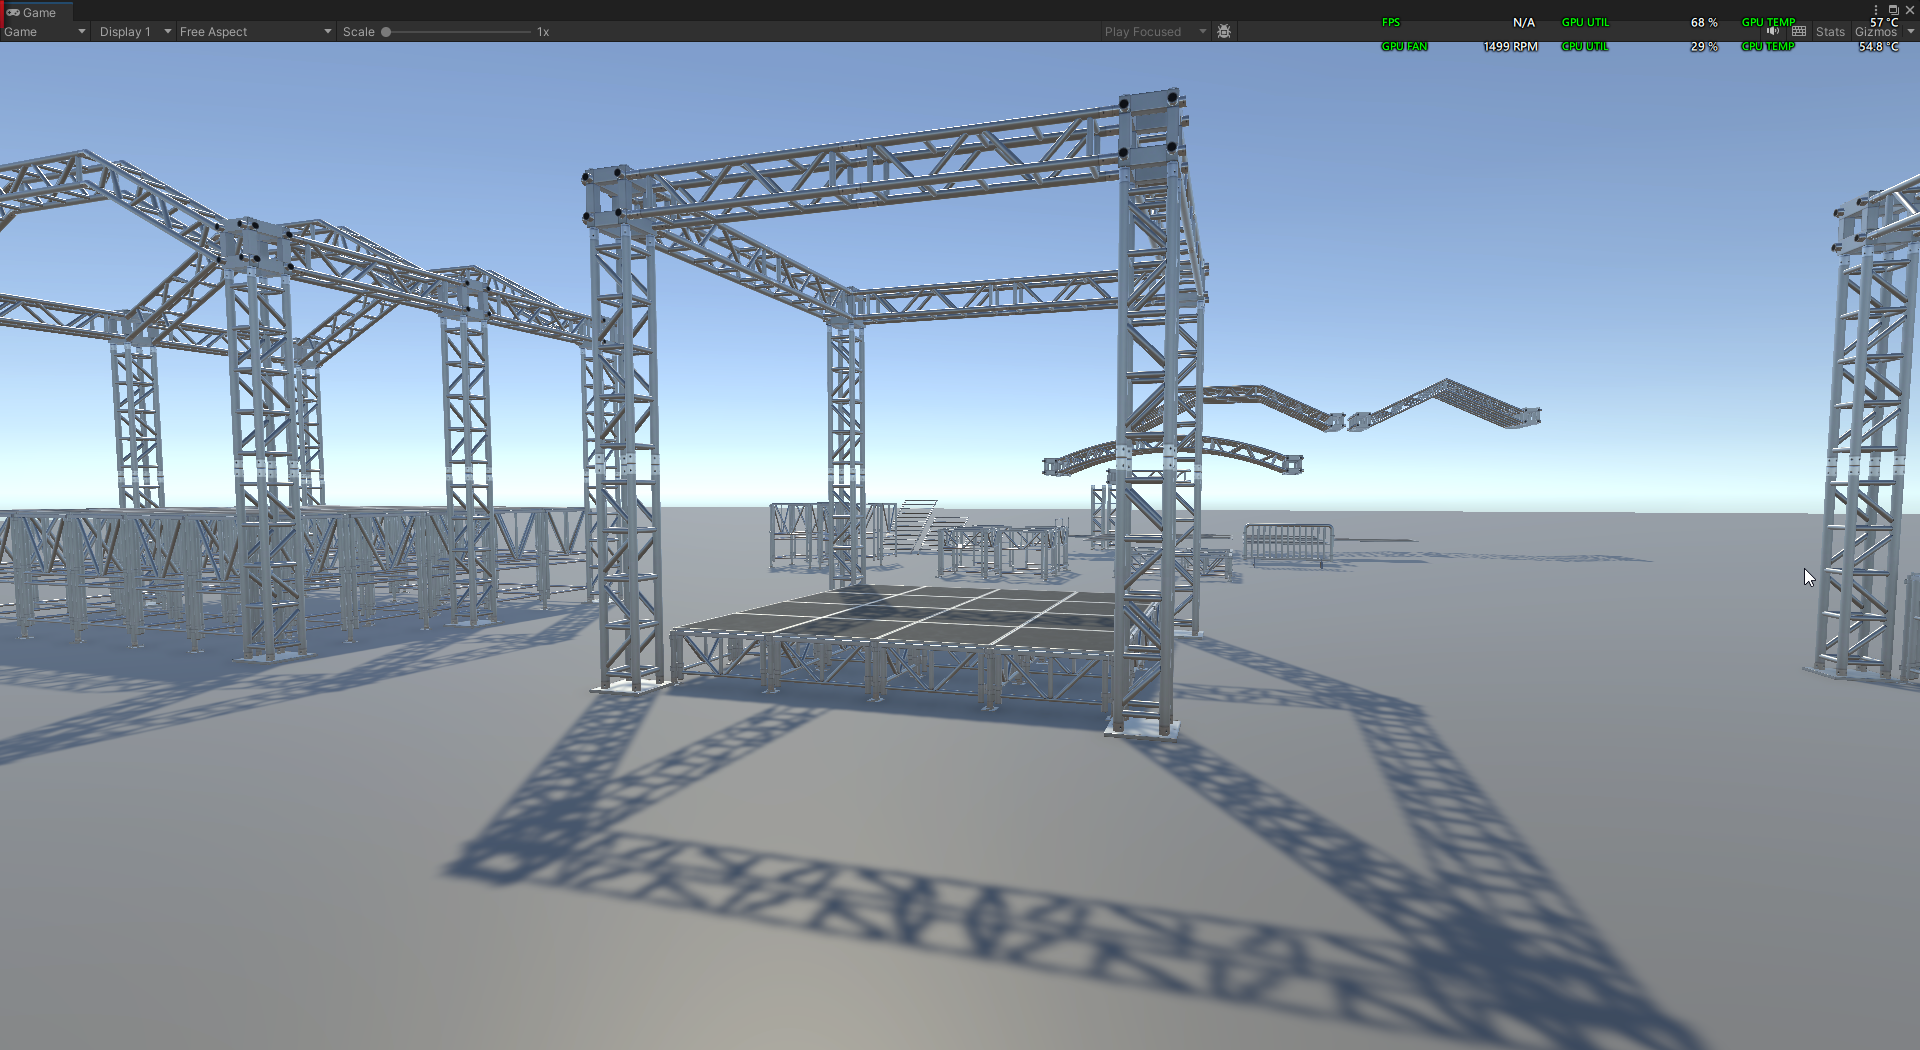Click the 29 % CPU UTIL value
Viewport: 1920px width, 1050px height.
pos(1704,46)
